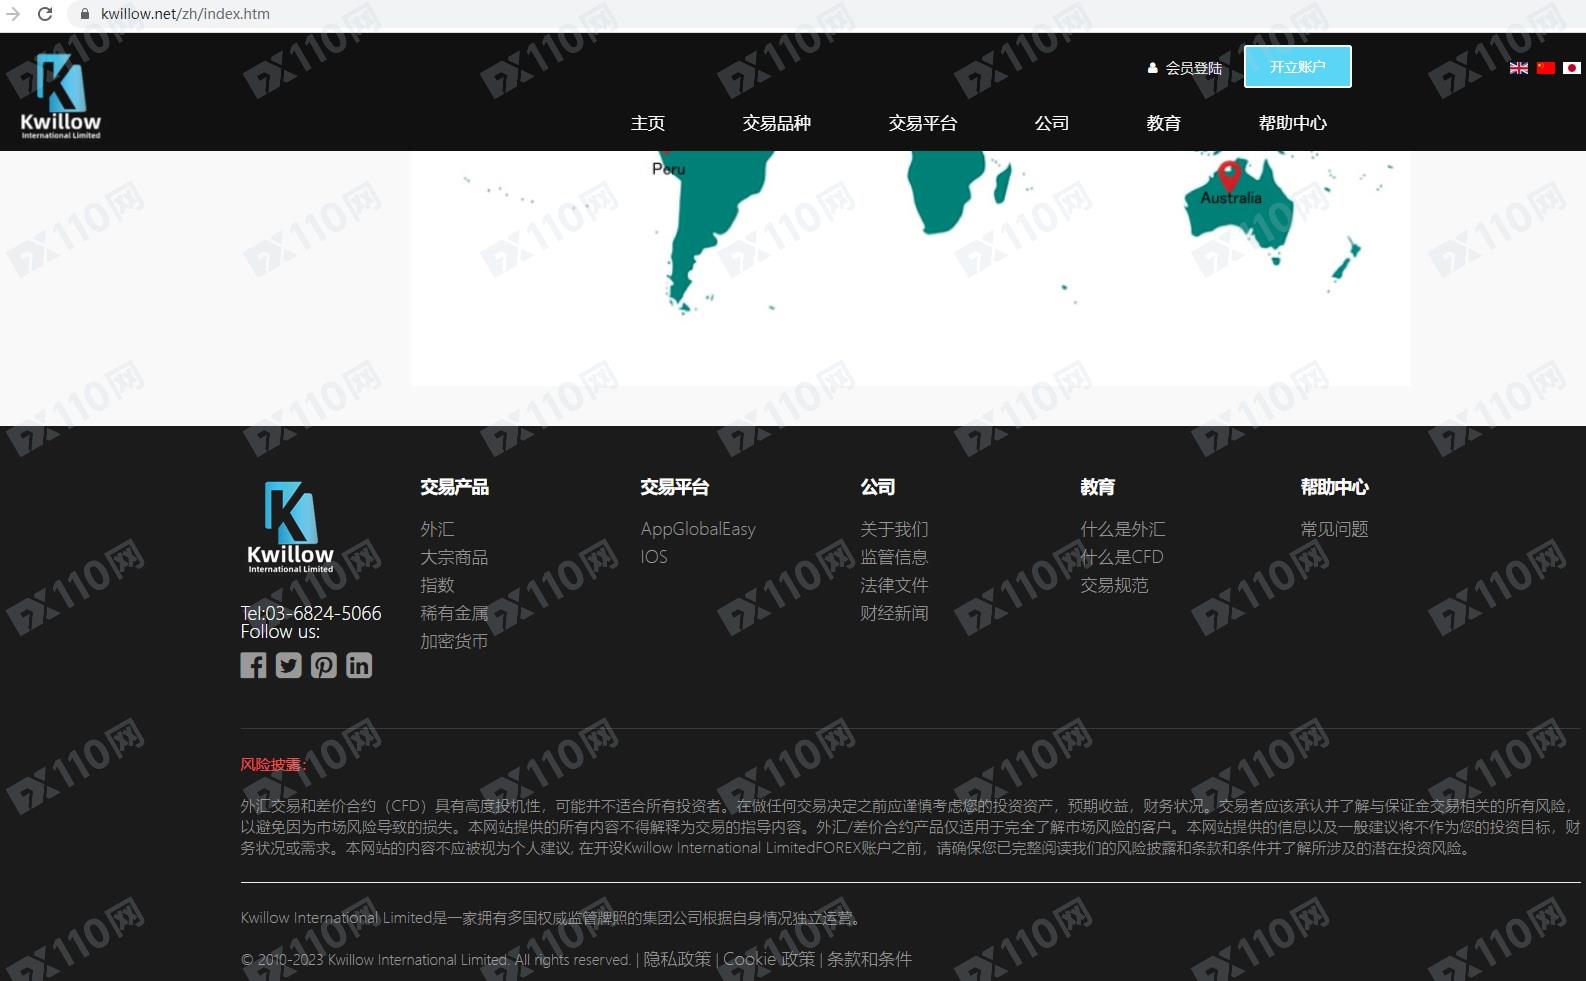Open the 交易品种 navigation menu
Screen dimensions: 1586x981
776,123
